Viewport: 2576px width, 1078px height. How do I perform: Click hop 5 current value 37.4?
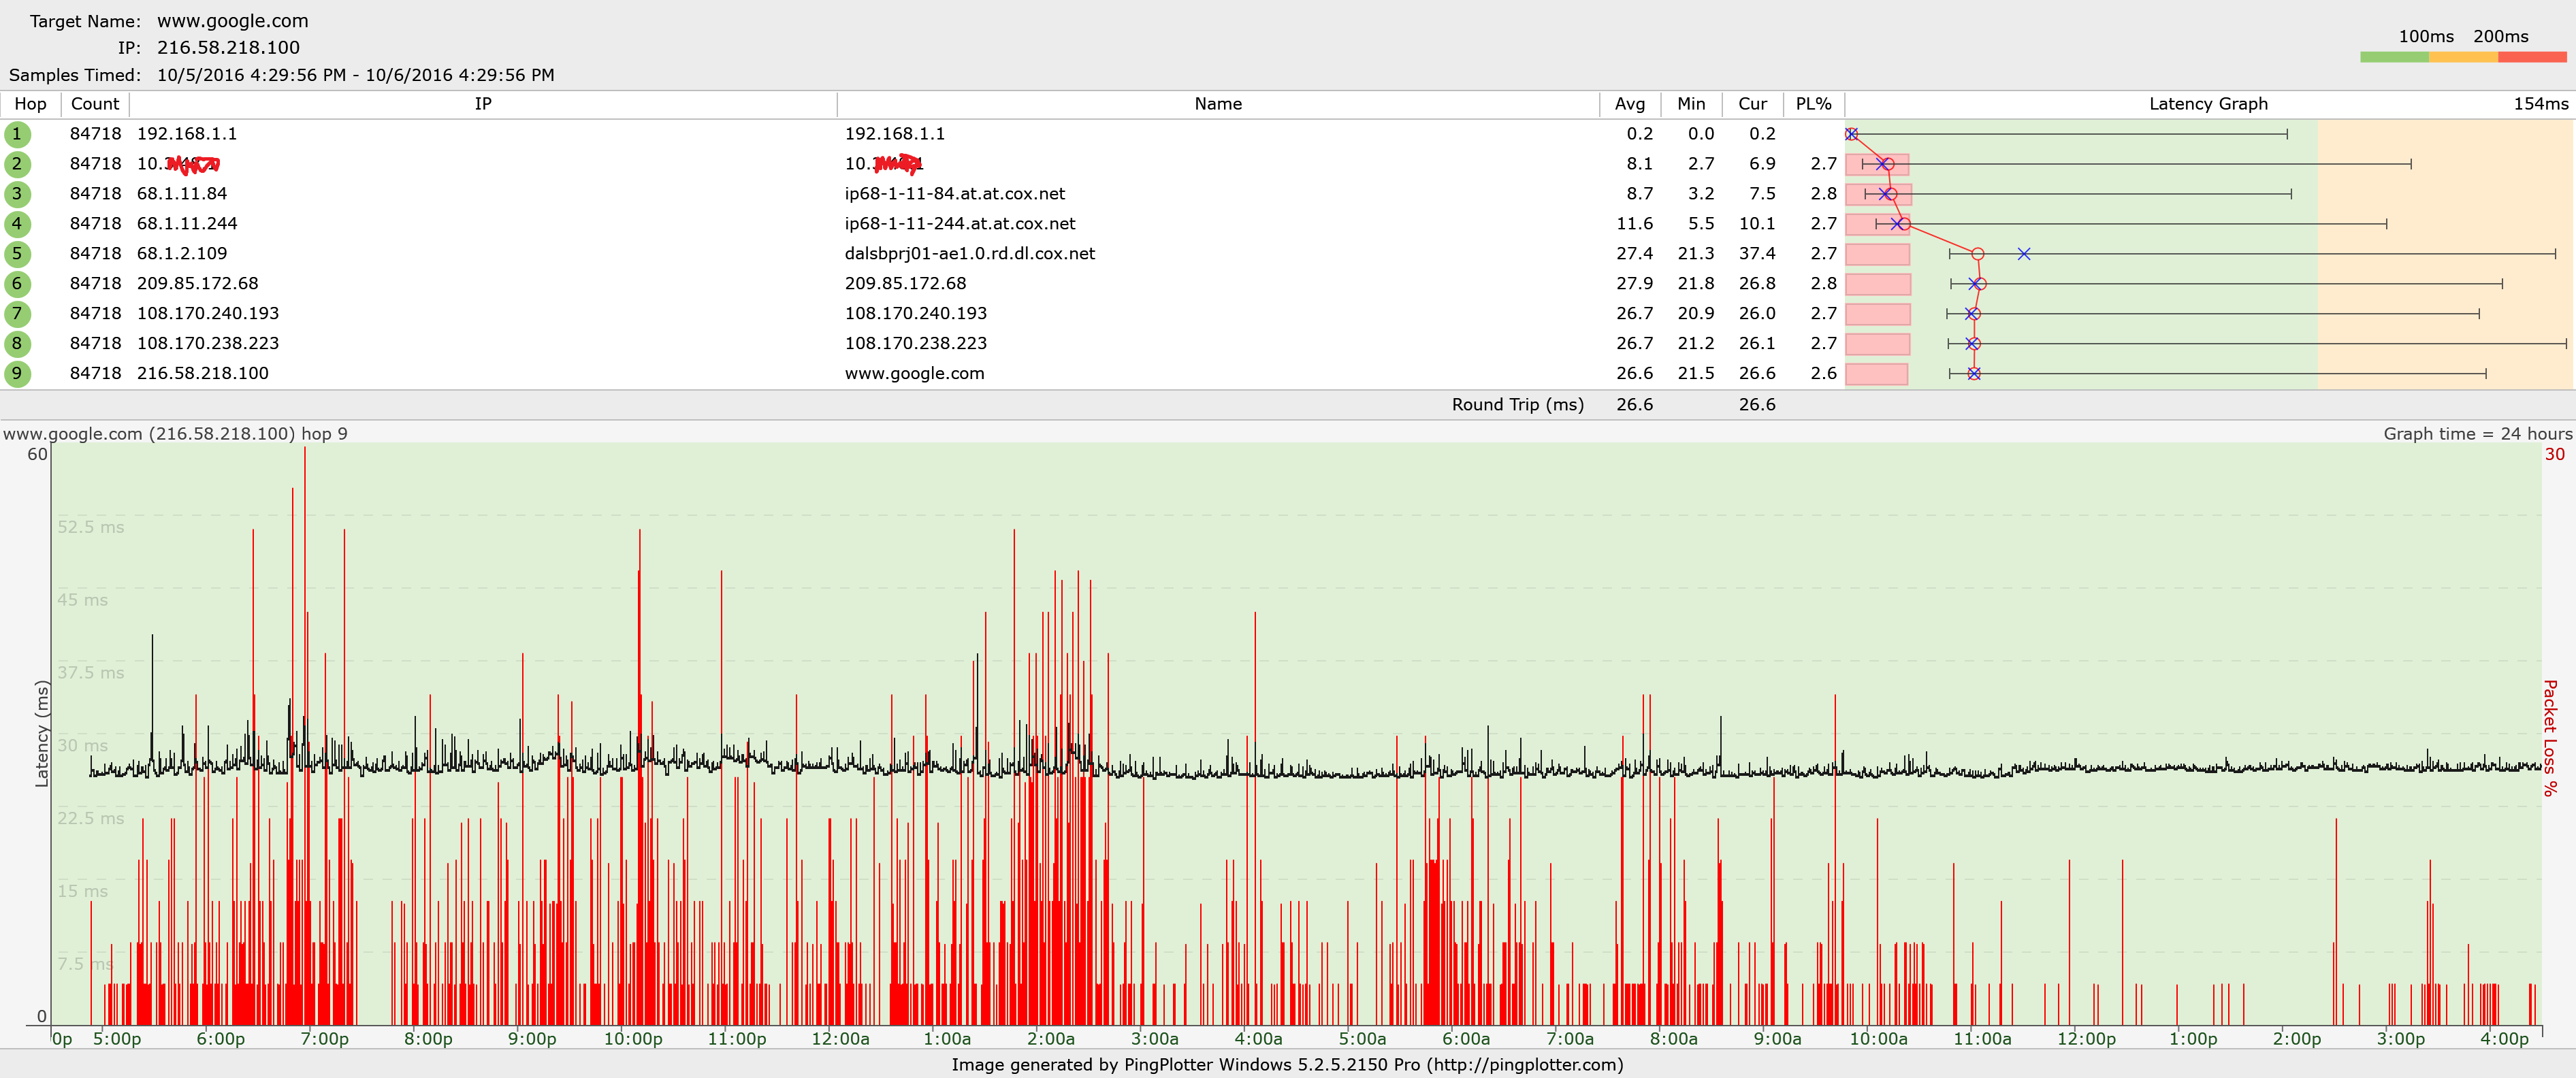pyautogui.click(x=1757, y=254)
